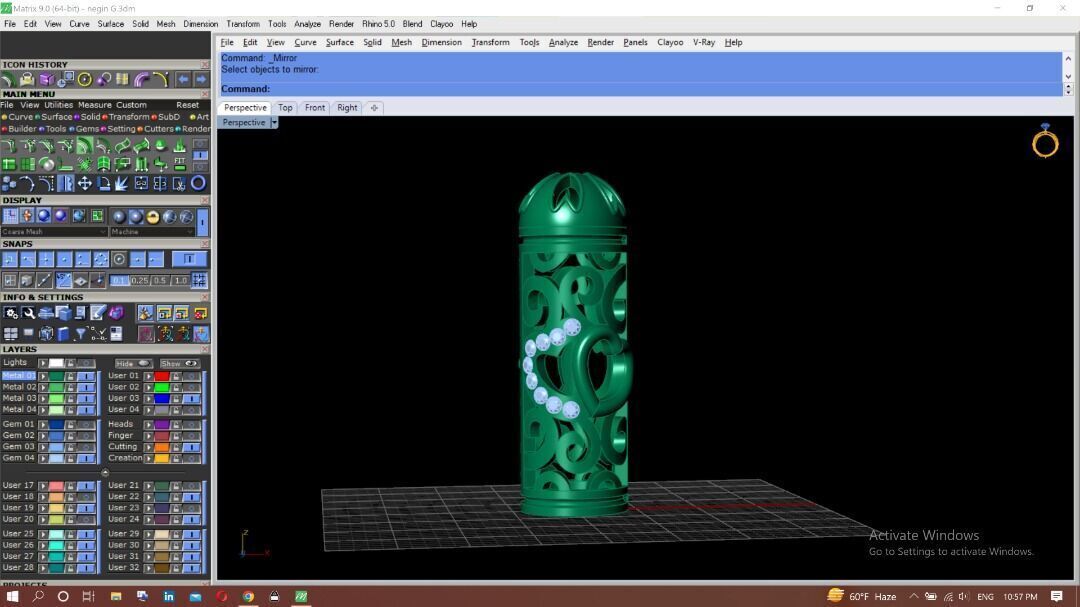
Task: Click the User 01 red color swatch
Action: tap(162, 376)
